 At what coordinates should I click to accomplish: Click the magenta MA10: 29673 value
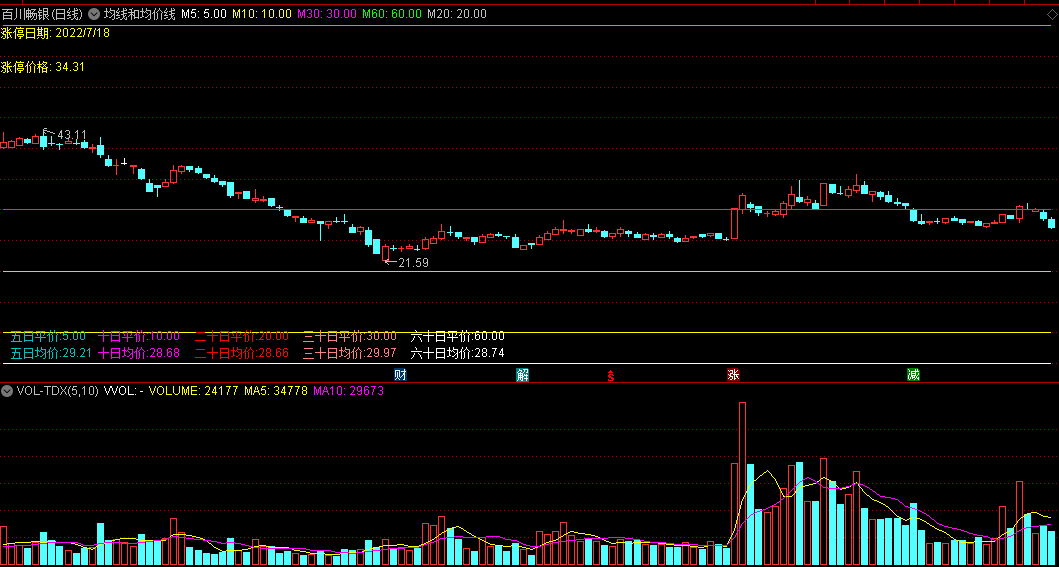pyautogui.click(x=348, y=390)
